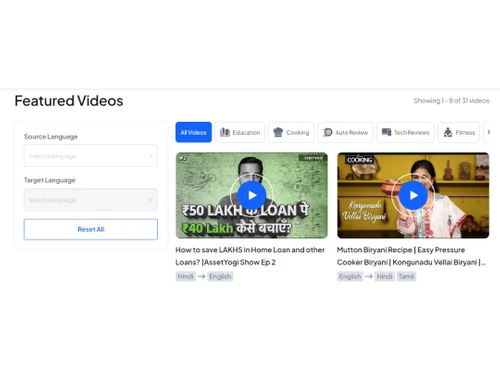Click the Fitness meditation figure icon
The height and width of the screenshot is (375, 500).
click(x=448, y=132)
